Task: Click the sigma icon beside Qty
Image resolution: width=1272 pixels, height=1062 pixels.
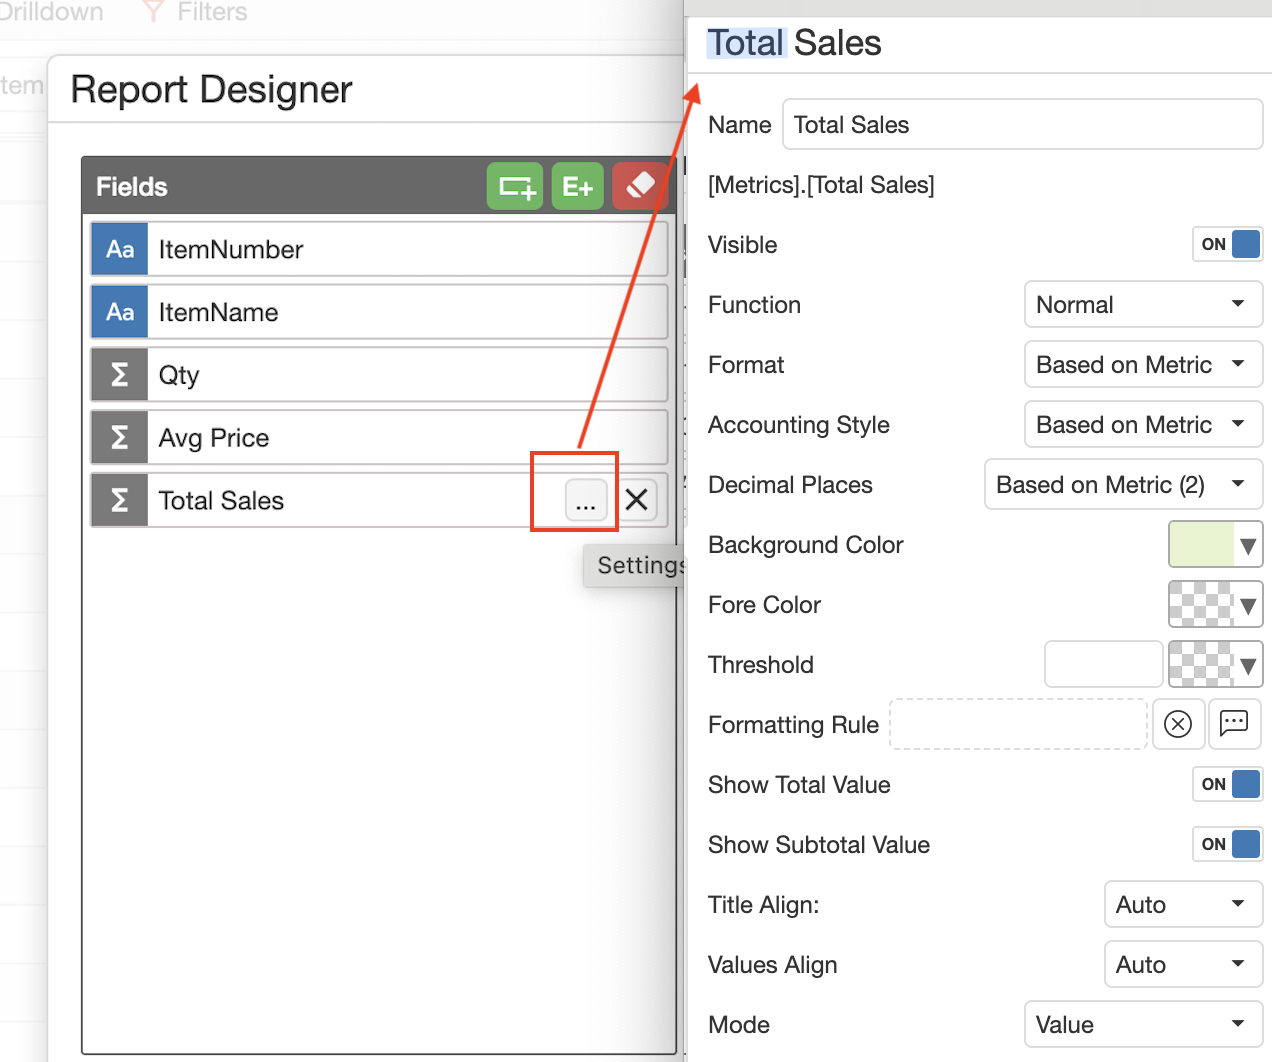Action: [x=120, y=375]
